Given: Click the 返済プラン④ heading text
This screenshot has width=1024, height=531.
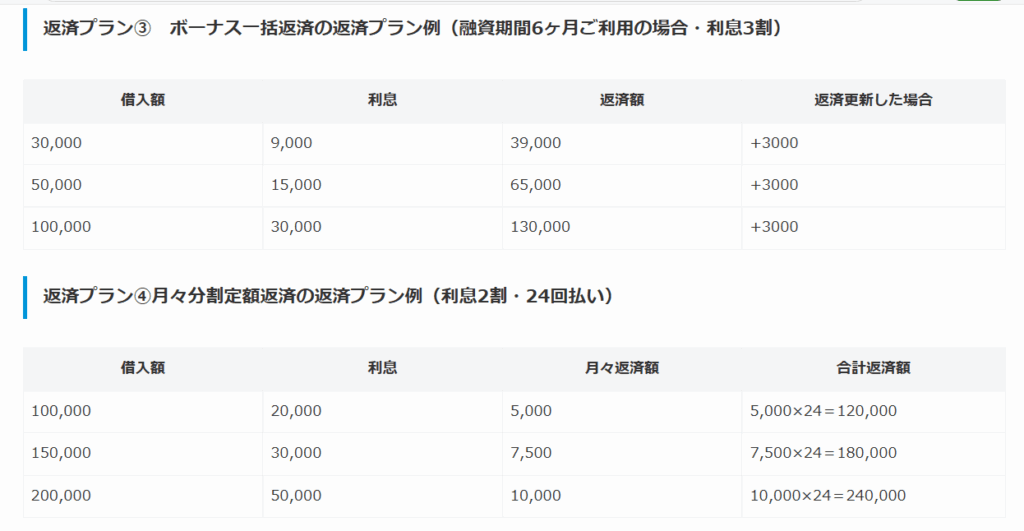Looking at the screenshot, I should tap(328, 296).
